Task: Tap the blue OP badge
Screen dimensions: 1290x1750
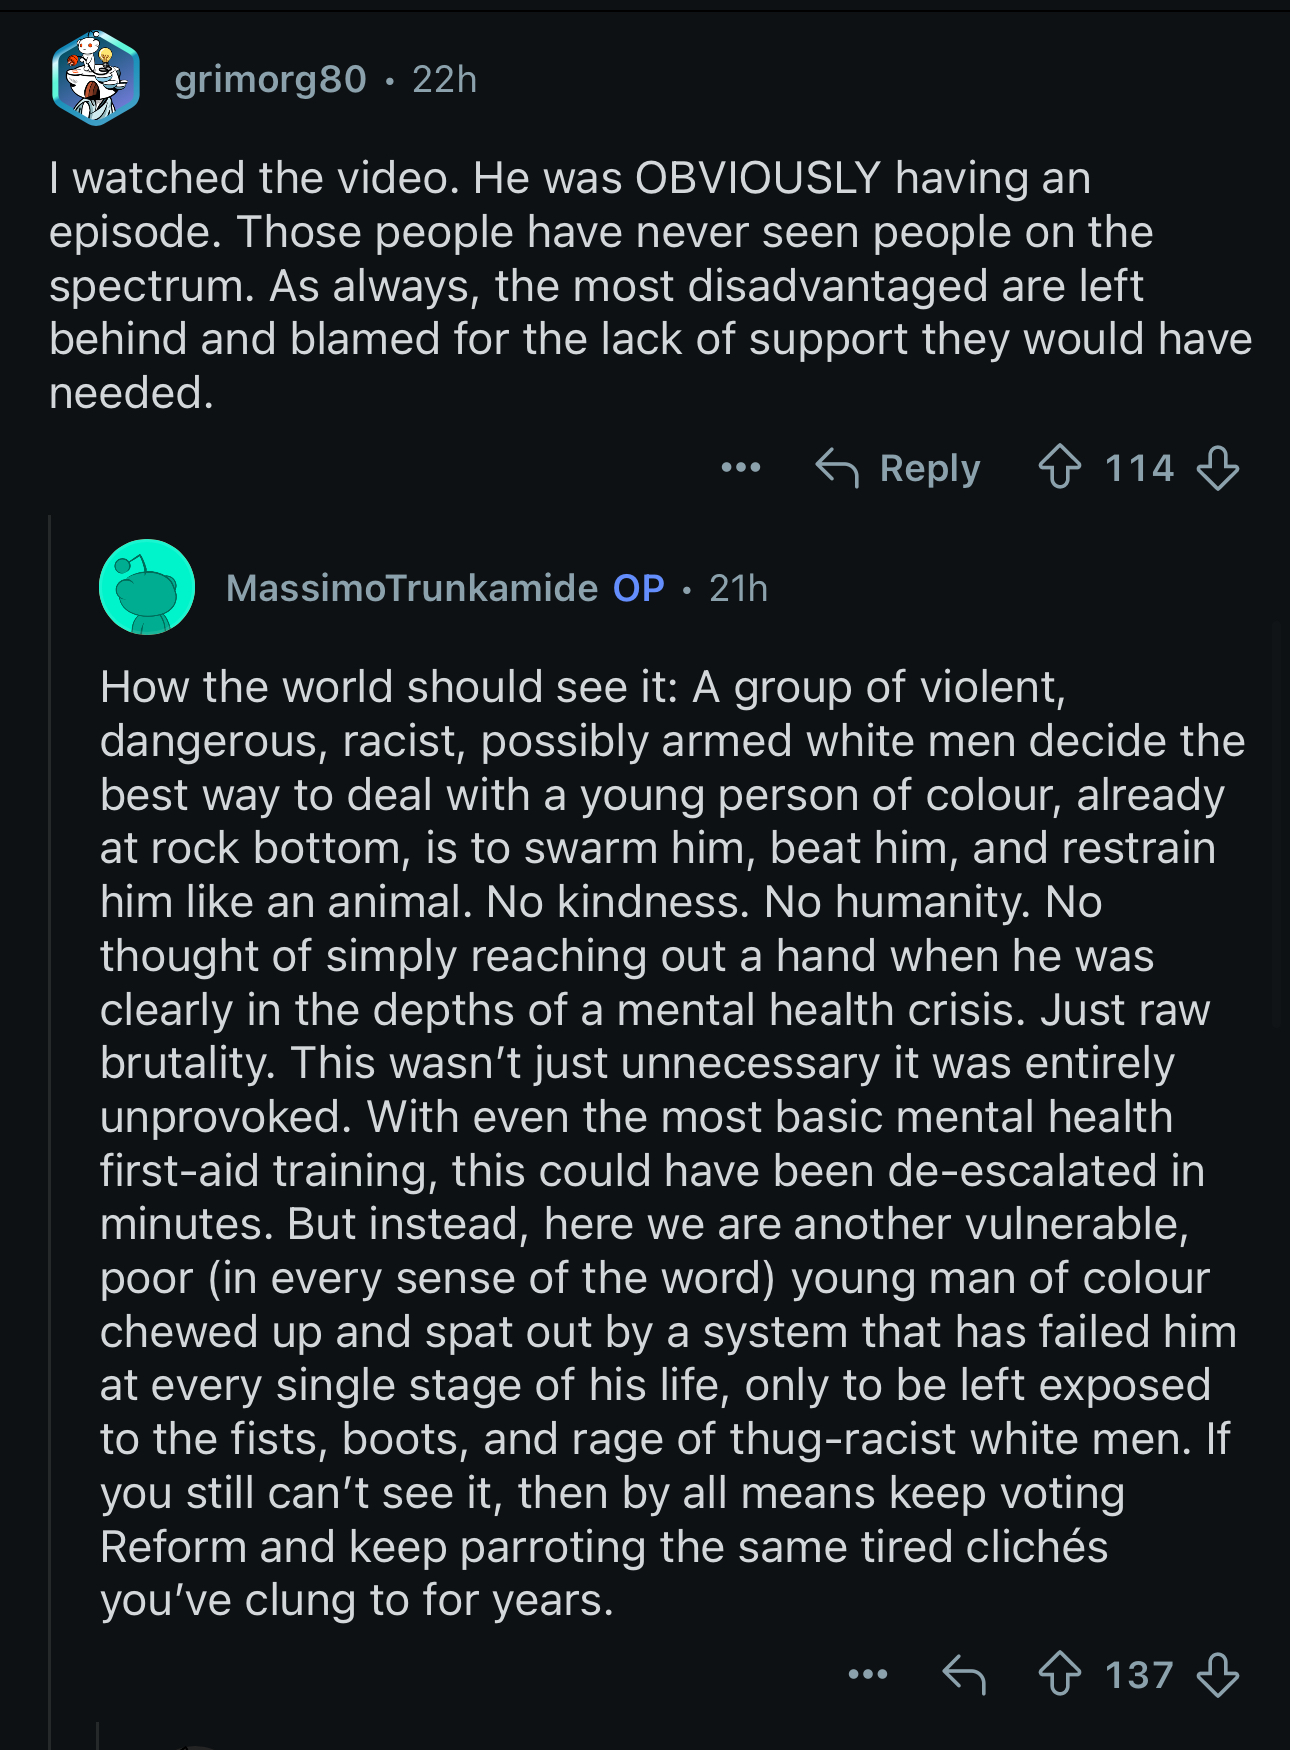Action: point(638,588)
